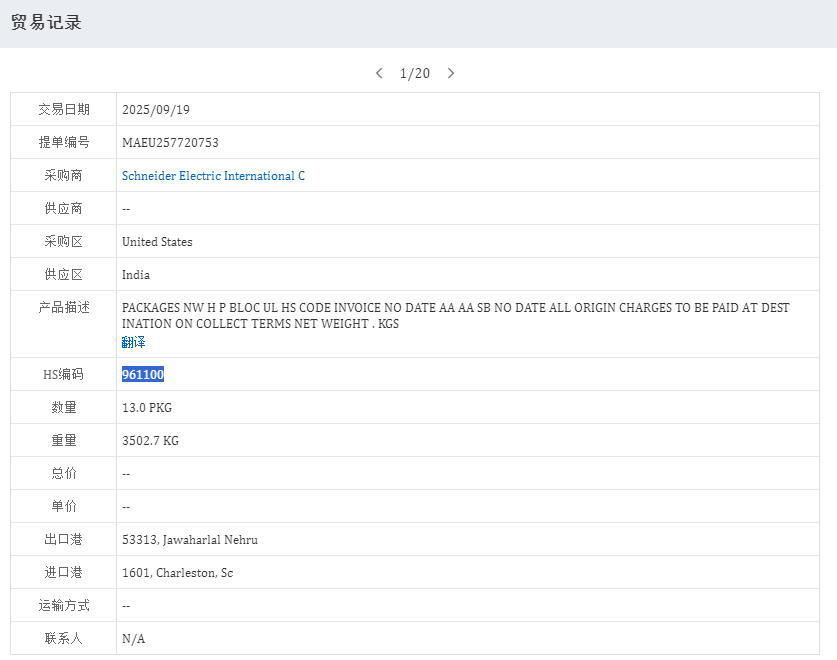The width and height of the screenshot is (837, 660).
Task: Click the 联系人 N/A value
Action: pyautogui.click(x=133, y=639)
